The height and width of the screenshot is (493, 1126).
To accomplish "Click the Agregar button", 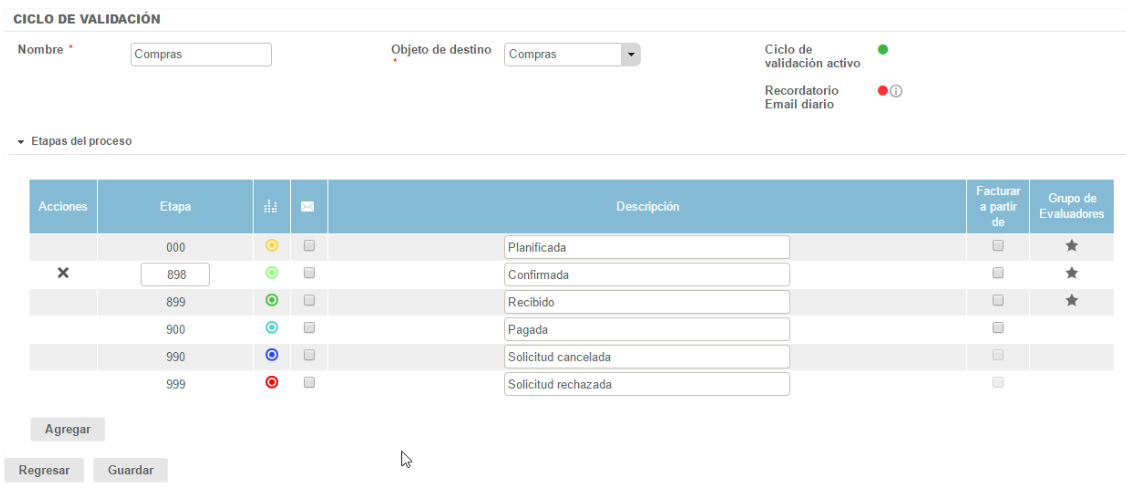I will coord(67,429).
